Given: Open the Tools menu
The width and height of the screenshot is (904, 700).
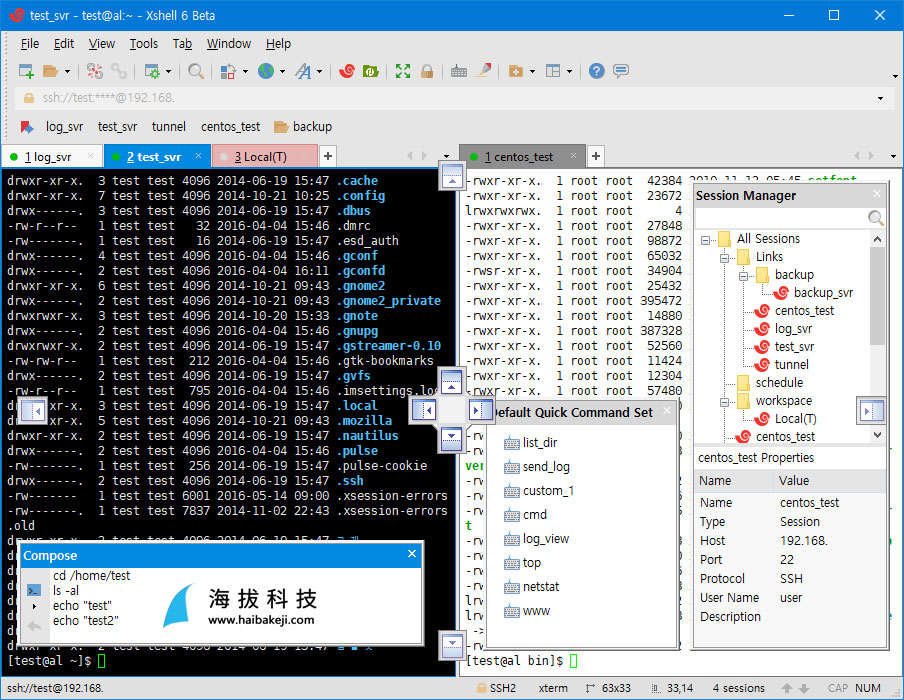Looking at the screenshot, I should [x=144, y=44].
